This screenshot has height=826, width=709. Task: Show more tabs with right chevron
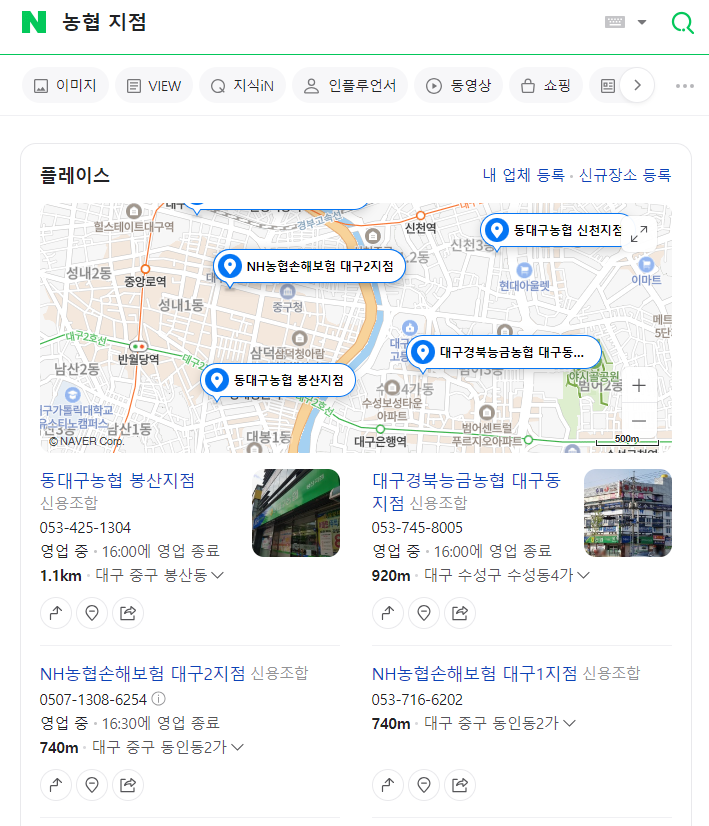point(637,85)
